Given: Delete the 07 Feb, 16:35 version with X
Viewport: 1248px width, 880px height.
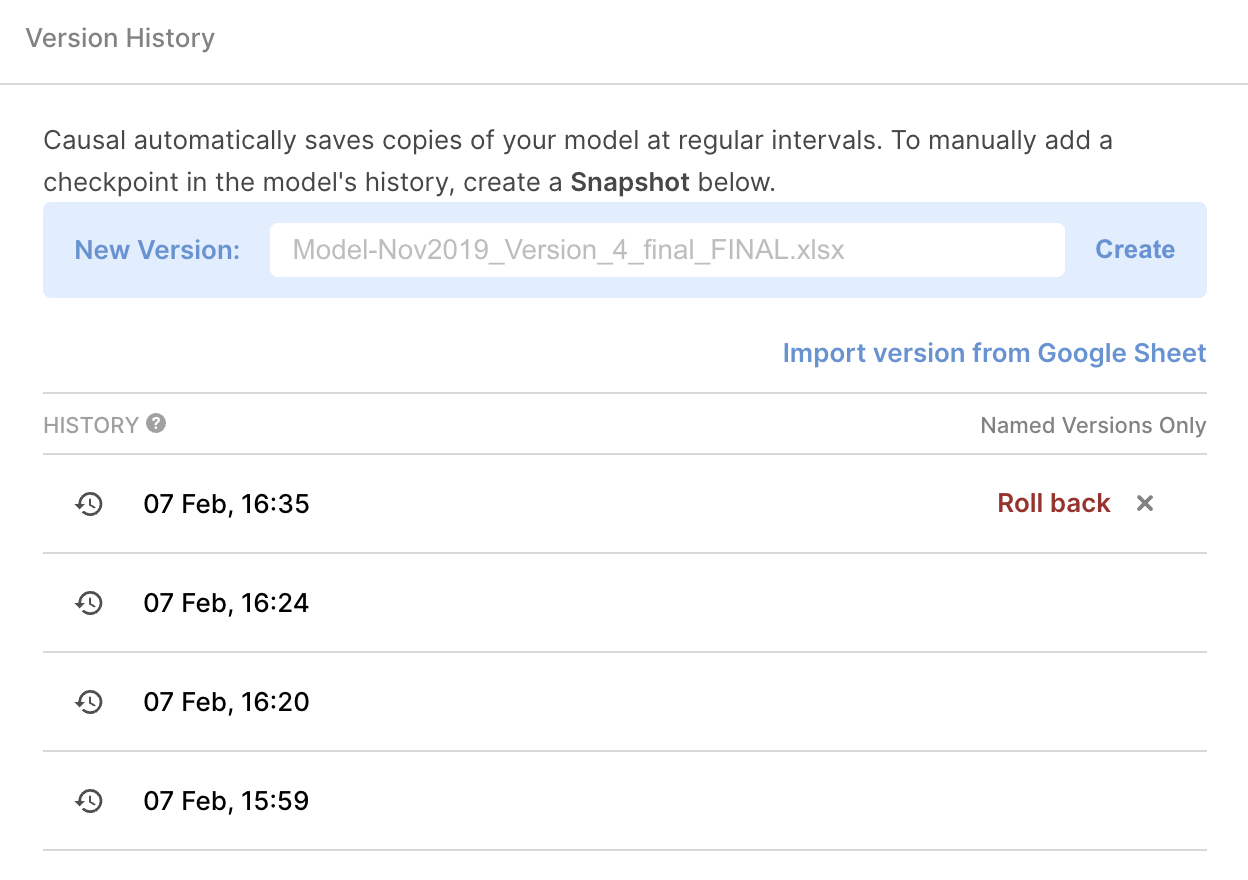Looking at the screenshot, I should (x=1145, y=503).
